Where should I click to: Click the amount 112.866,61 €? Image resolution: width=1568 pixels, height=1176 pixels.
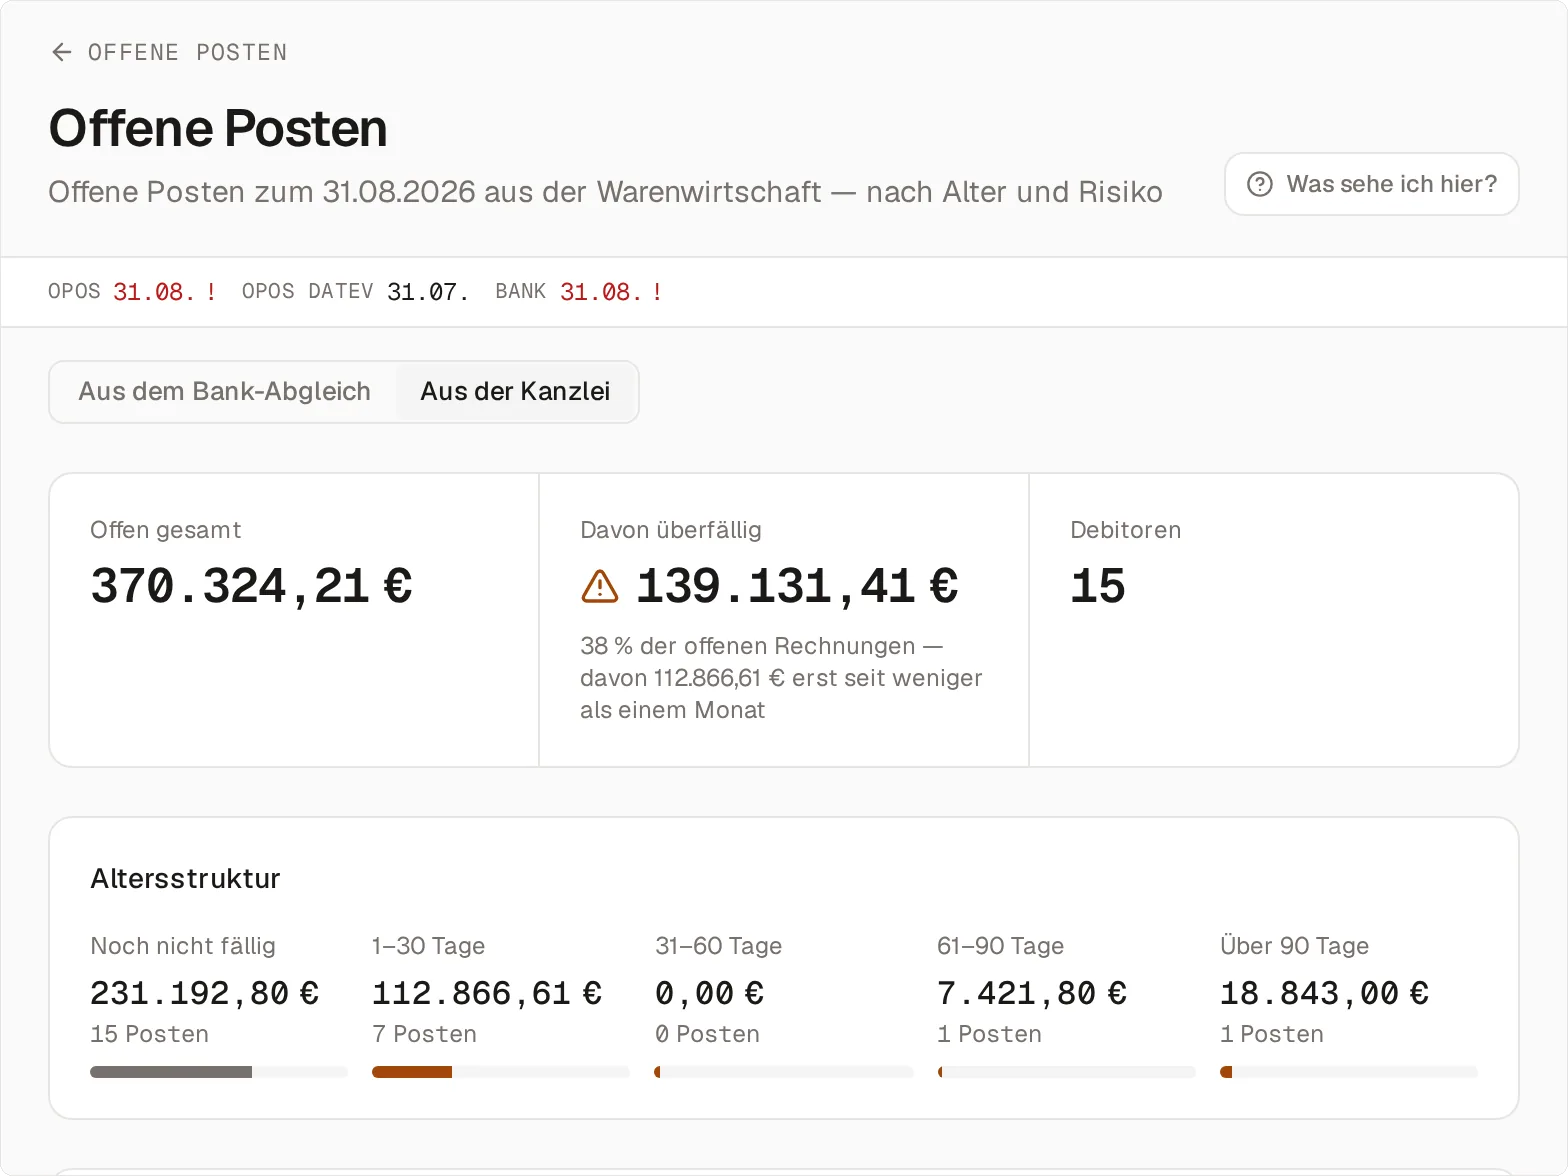(487, 993)
